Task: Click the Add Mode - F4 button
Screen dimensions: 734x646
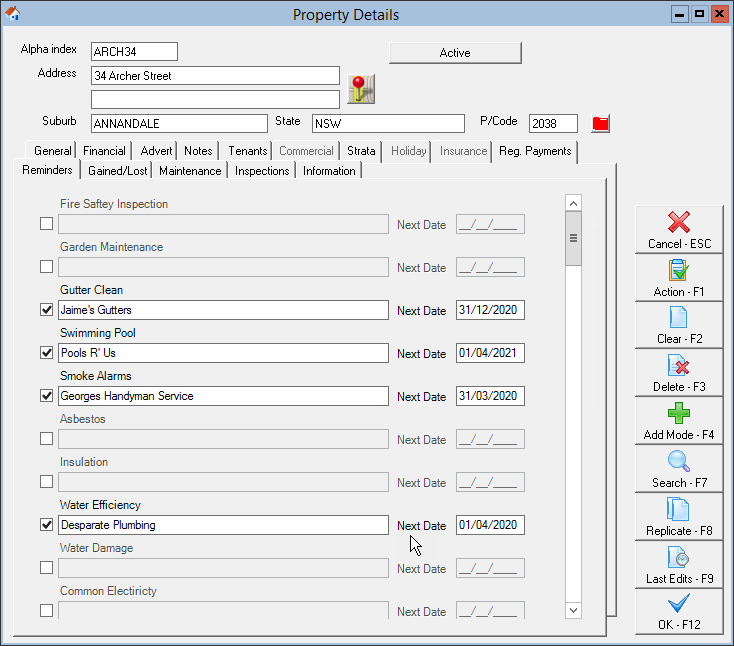Action: (x=679, y=421)
